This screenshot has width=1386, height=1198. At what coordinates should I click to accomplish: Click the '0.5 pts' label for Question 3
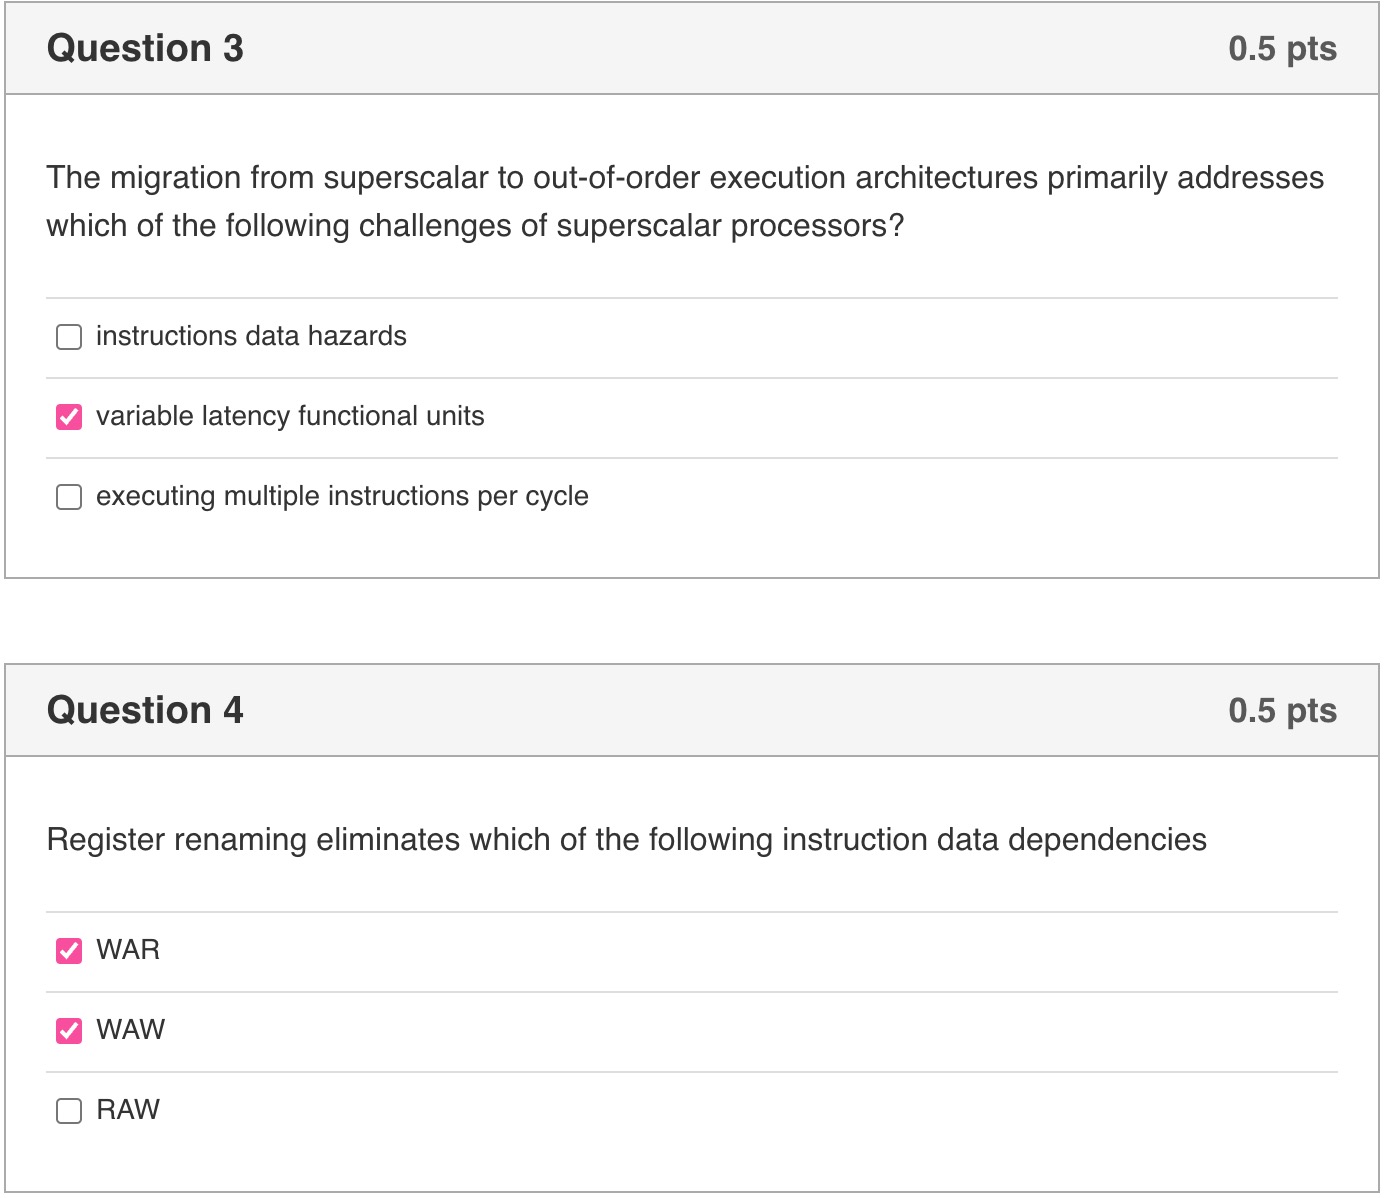tap(1283, 47)
